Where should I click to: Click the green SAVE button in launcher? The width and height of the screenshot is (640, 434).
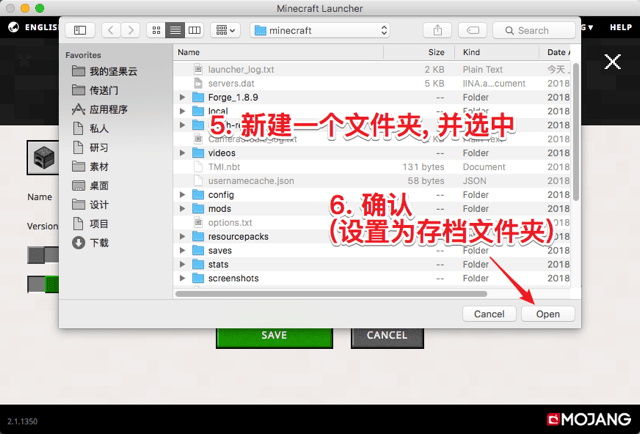[x=274, y=337]
